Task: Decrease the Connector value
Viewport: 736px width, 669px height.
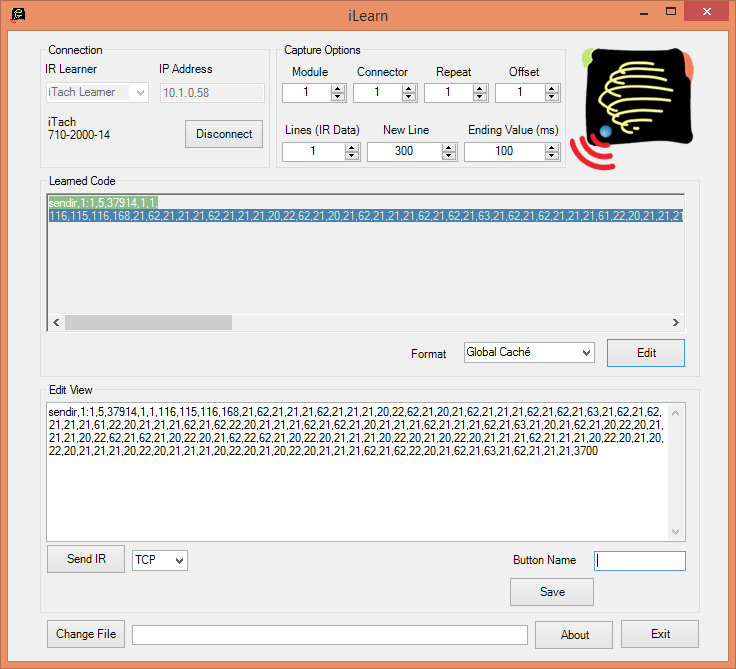Action: click(x=409, y=97)
